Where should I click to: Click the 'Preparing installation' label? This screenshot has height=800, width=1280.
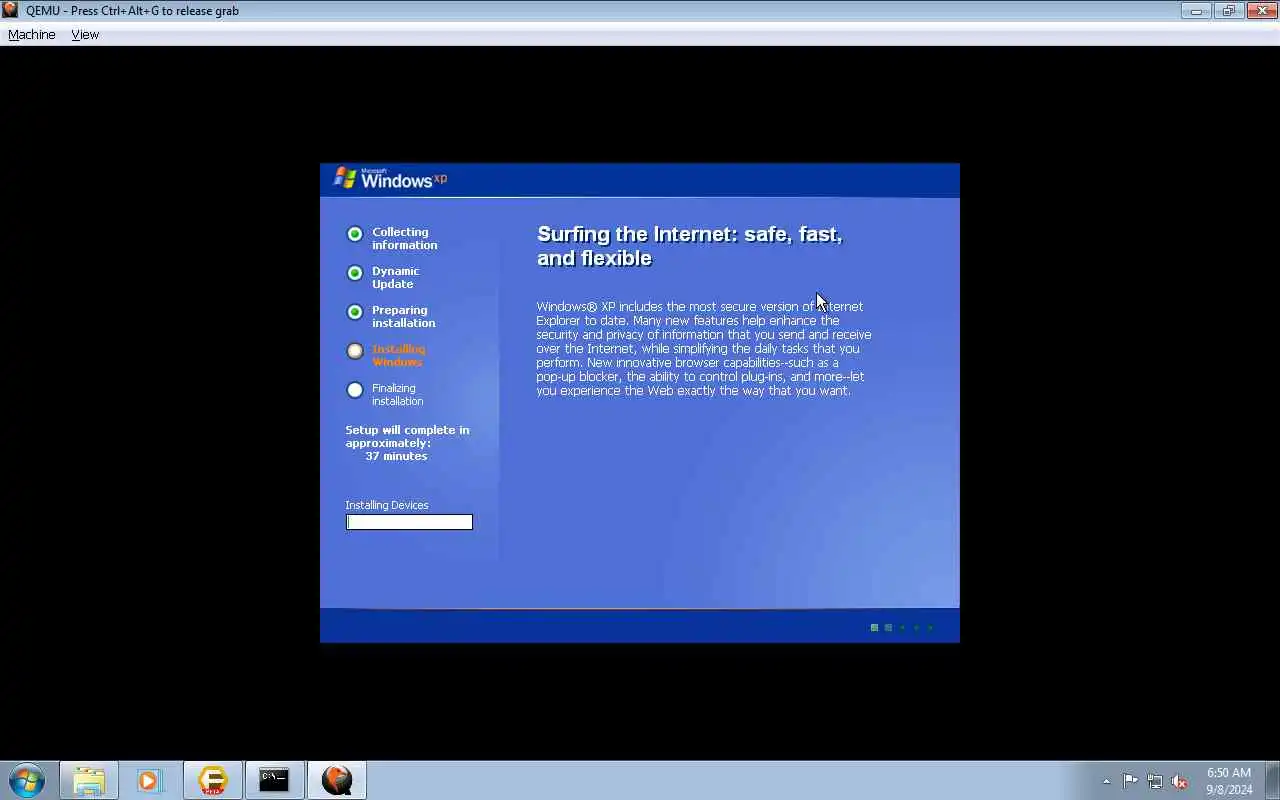404,316
